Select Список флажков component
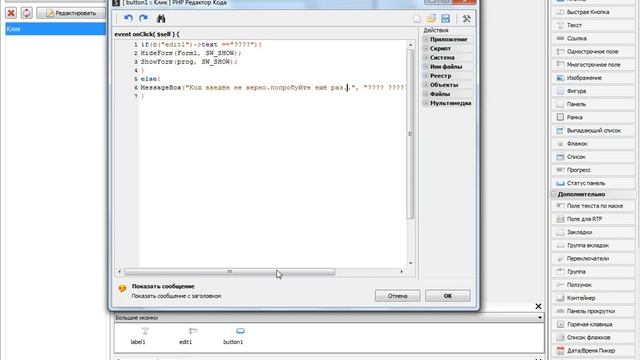Screen dimensions: 640x360 (x=593, y=337)
